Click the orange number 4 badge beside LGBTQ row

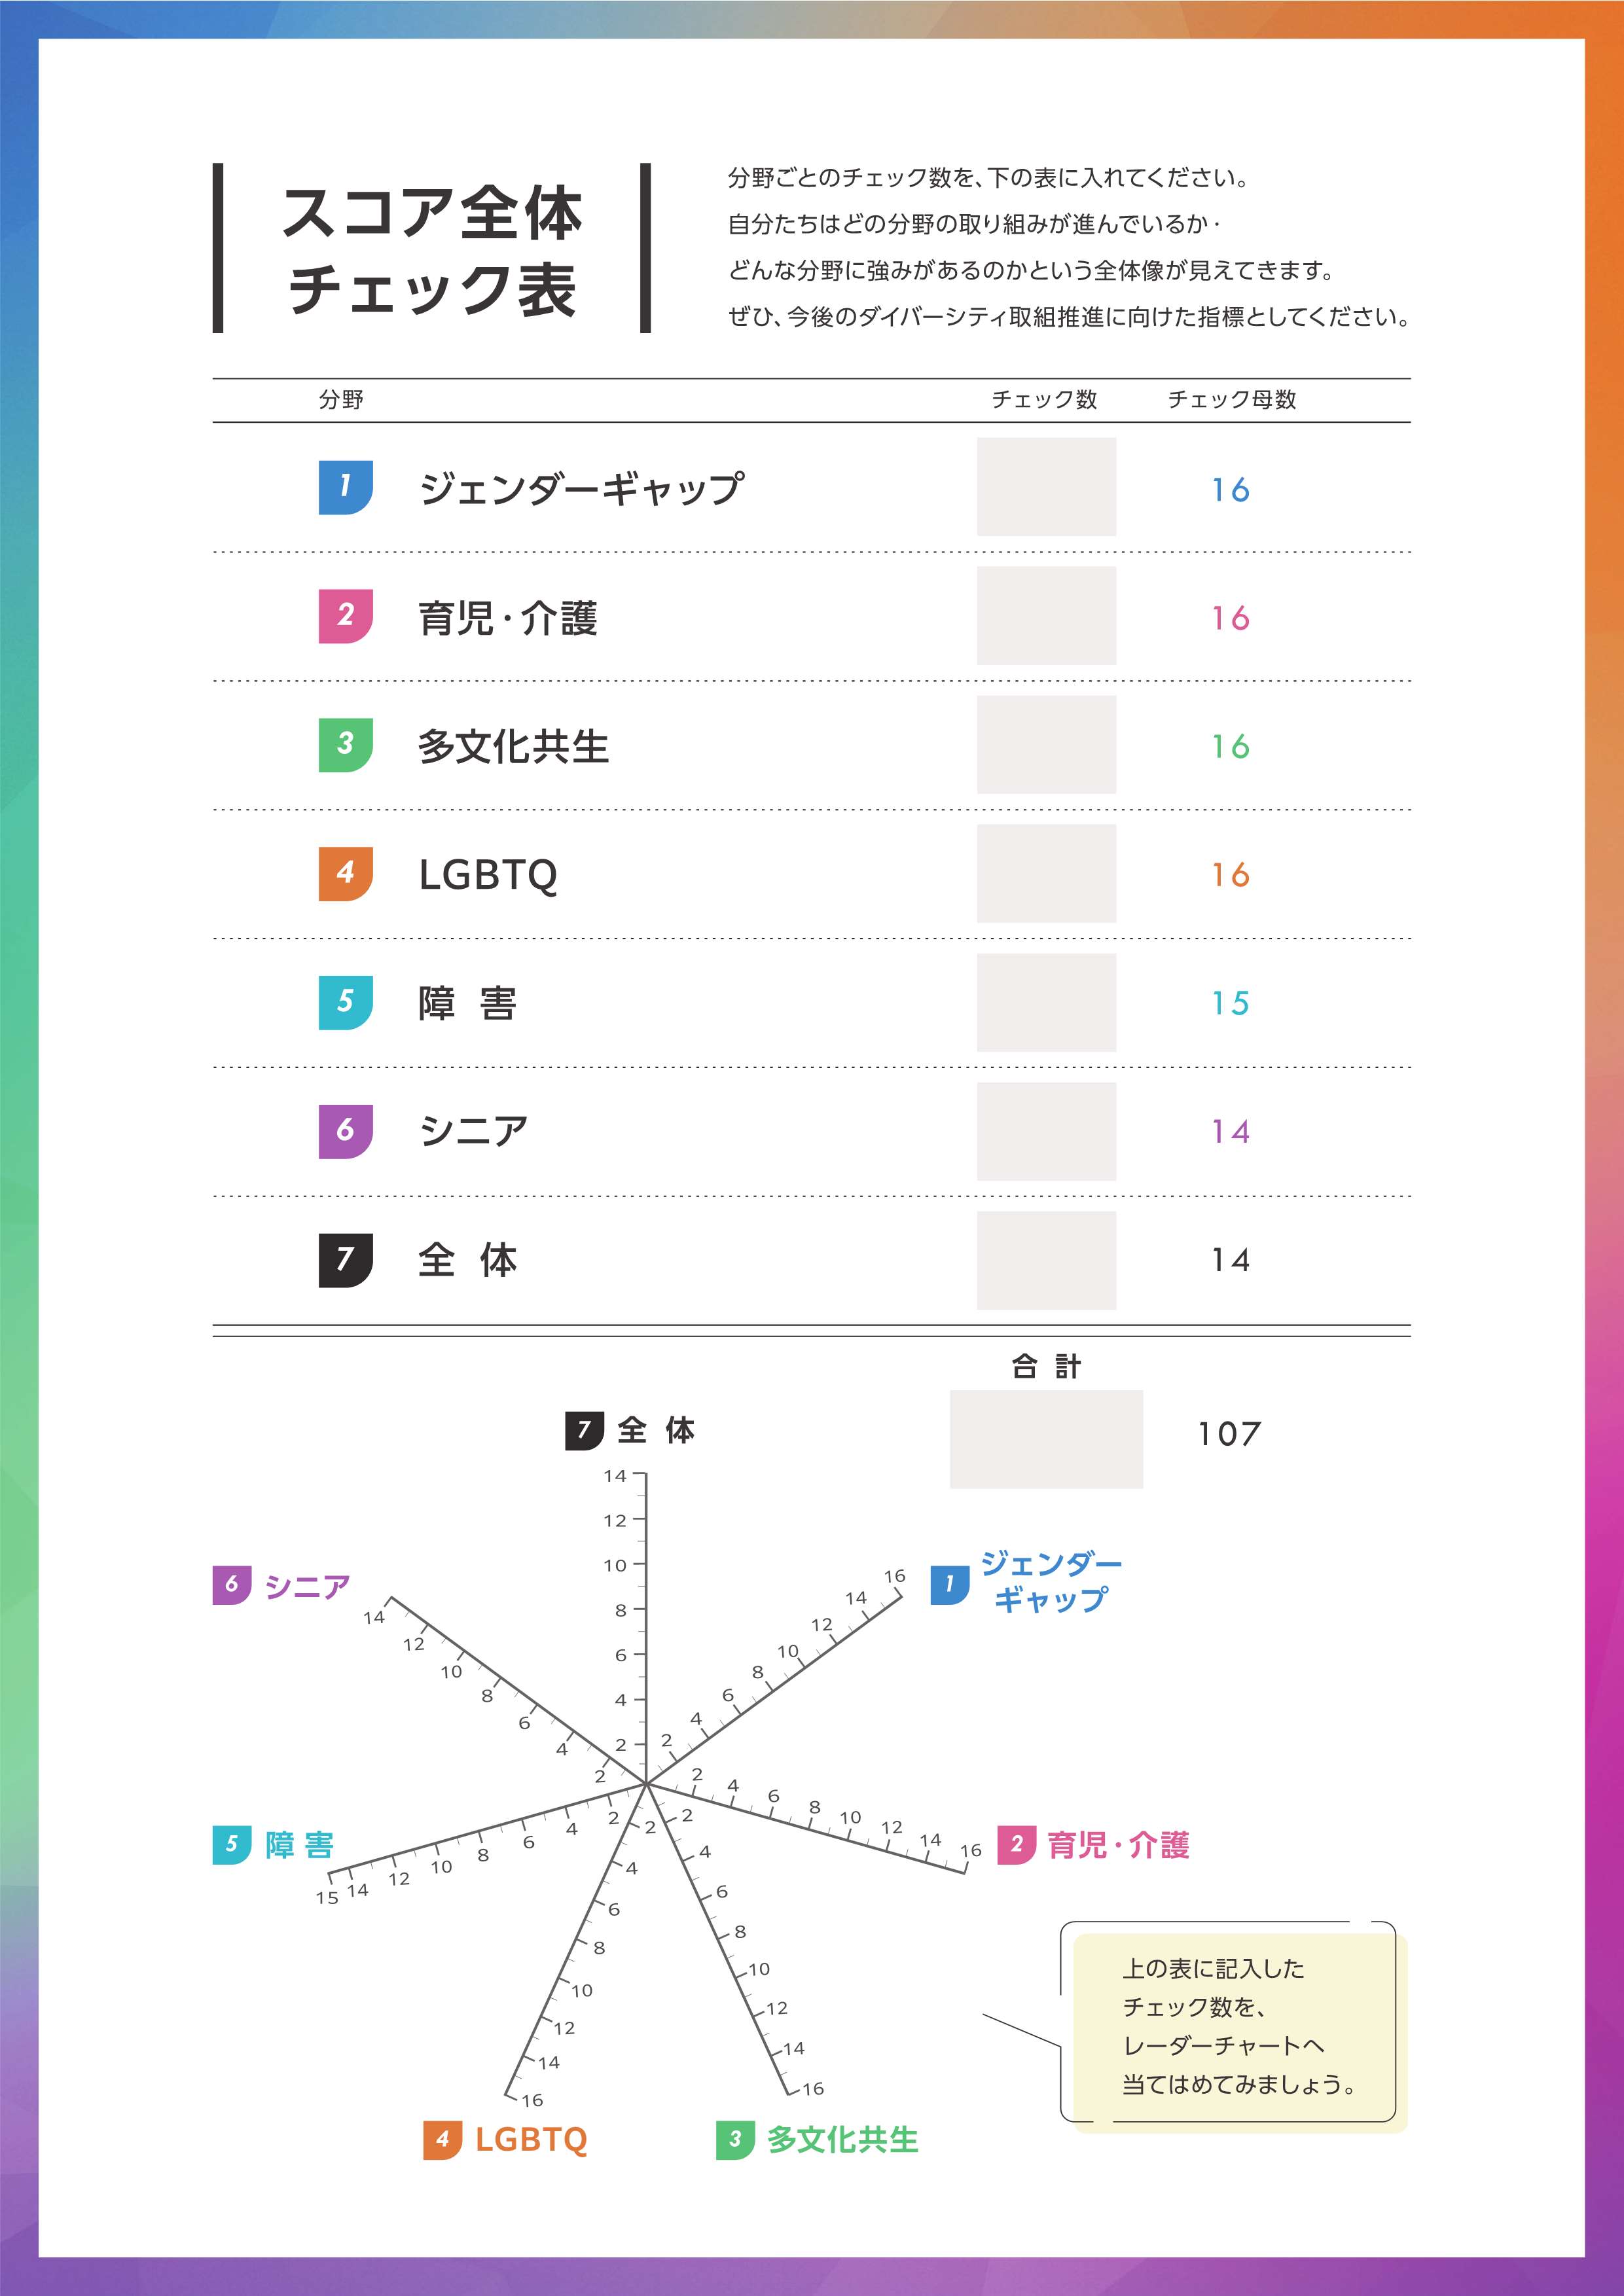click(345, 874)
